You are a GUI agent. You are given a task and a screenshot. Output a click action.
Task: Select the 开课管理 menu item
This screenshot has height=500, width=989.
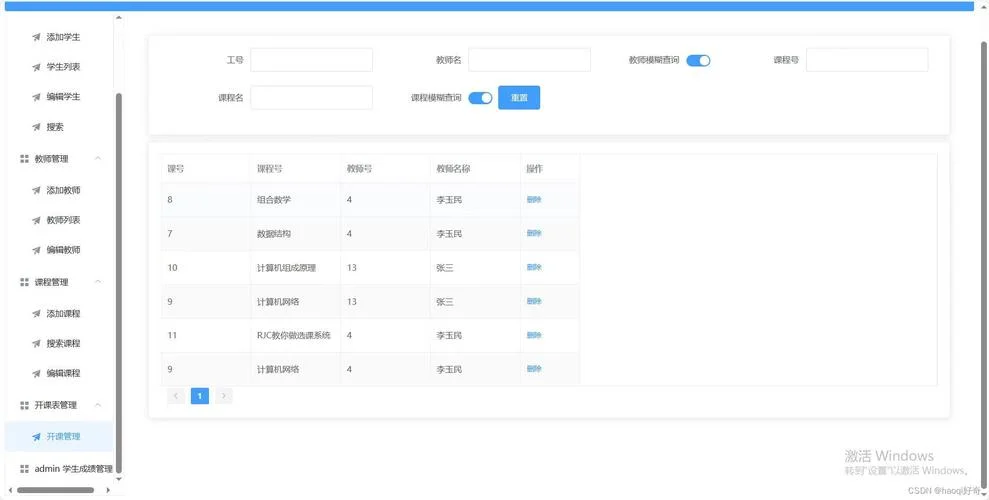pyautogui.click(x=59, y=436)
